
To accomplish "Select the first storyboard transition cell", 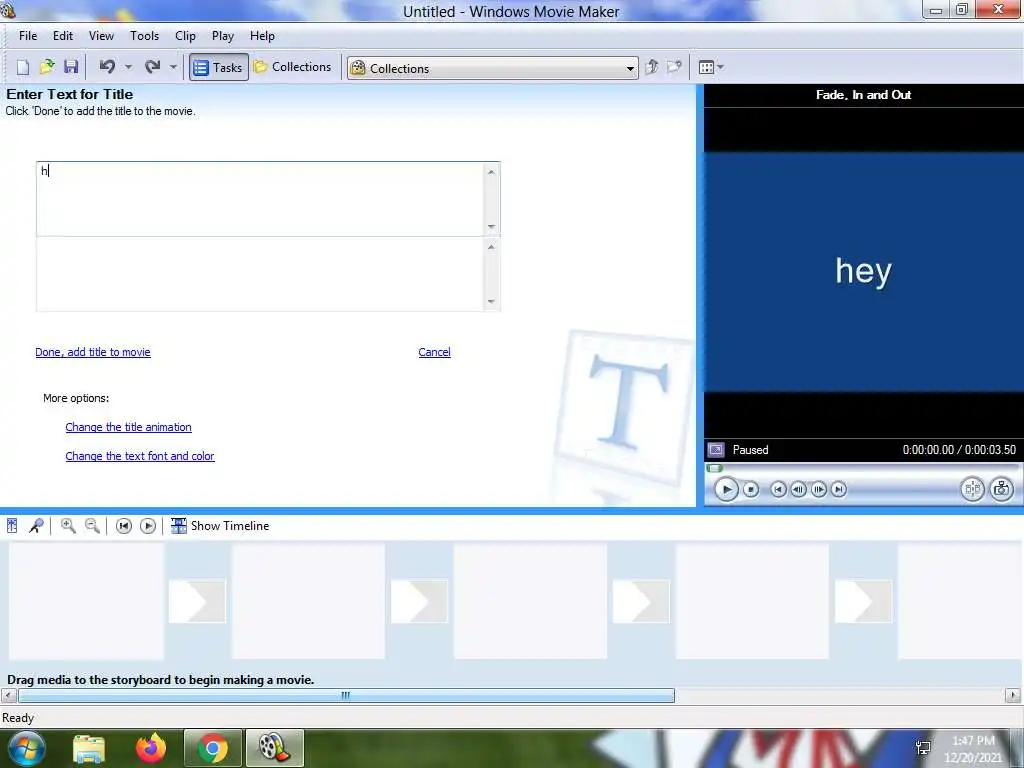I will tap(197, 601).
